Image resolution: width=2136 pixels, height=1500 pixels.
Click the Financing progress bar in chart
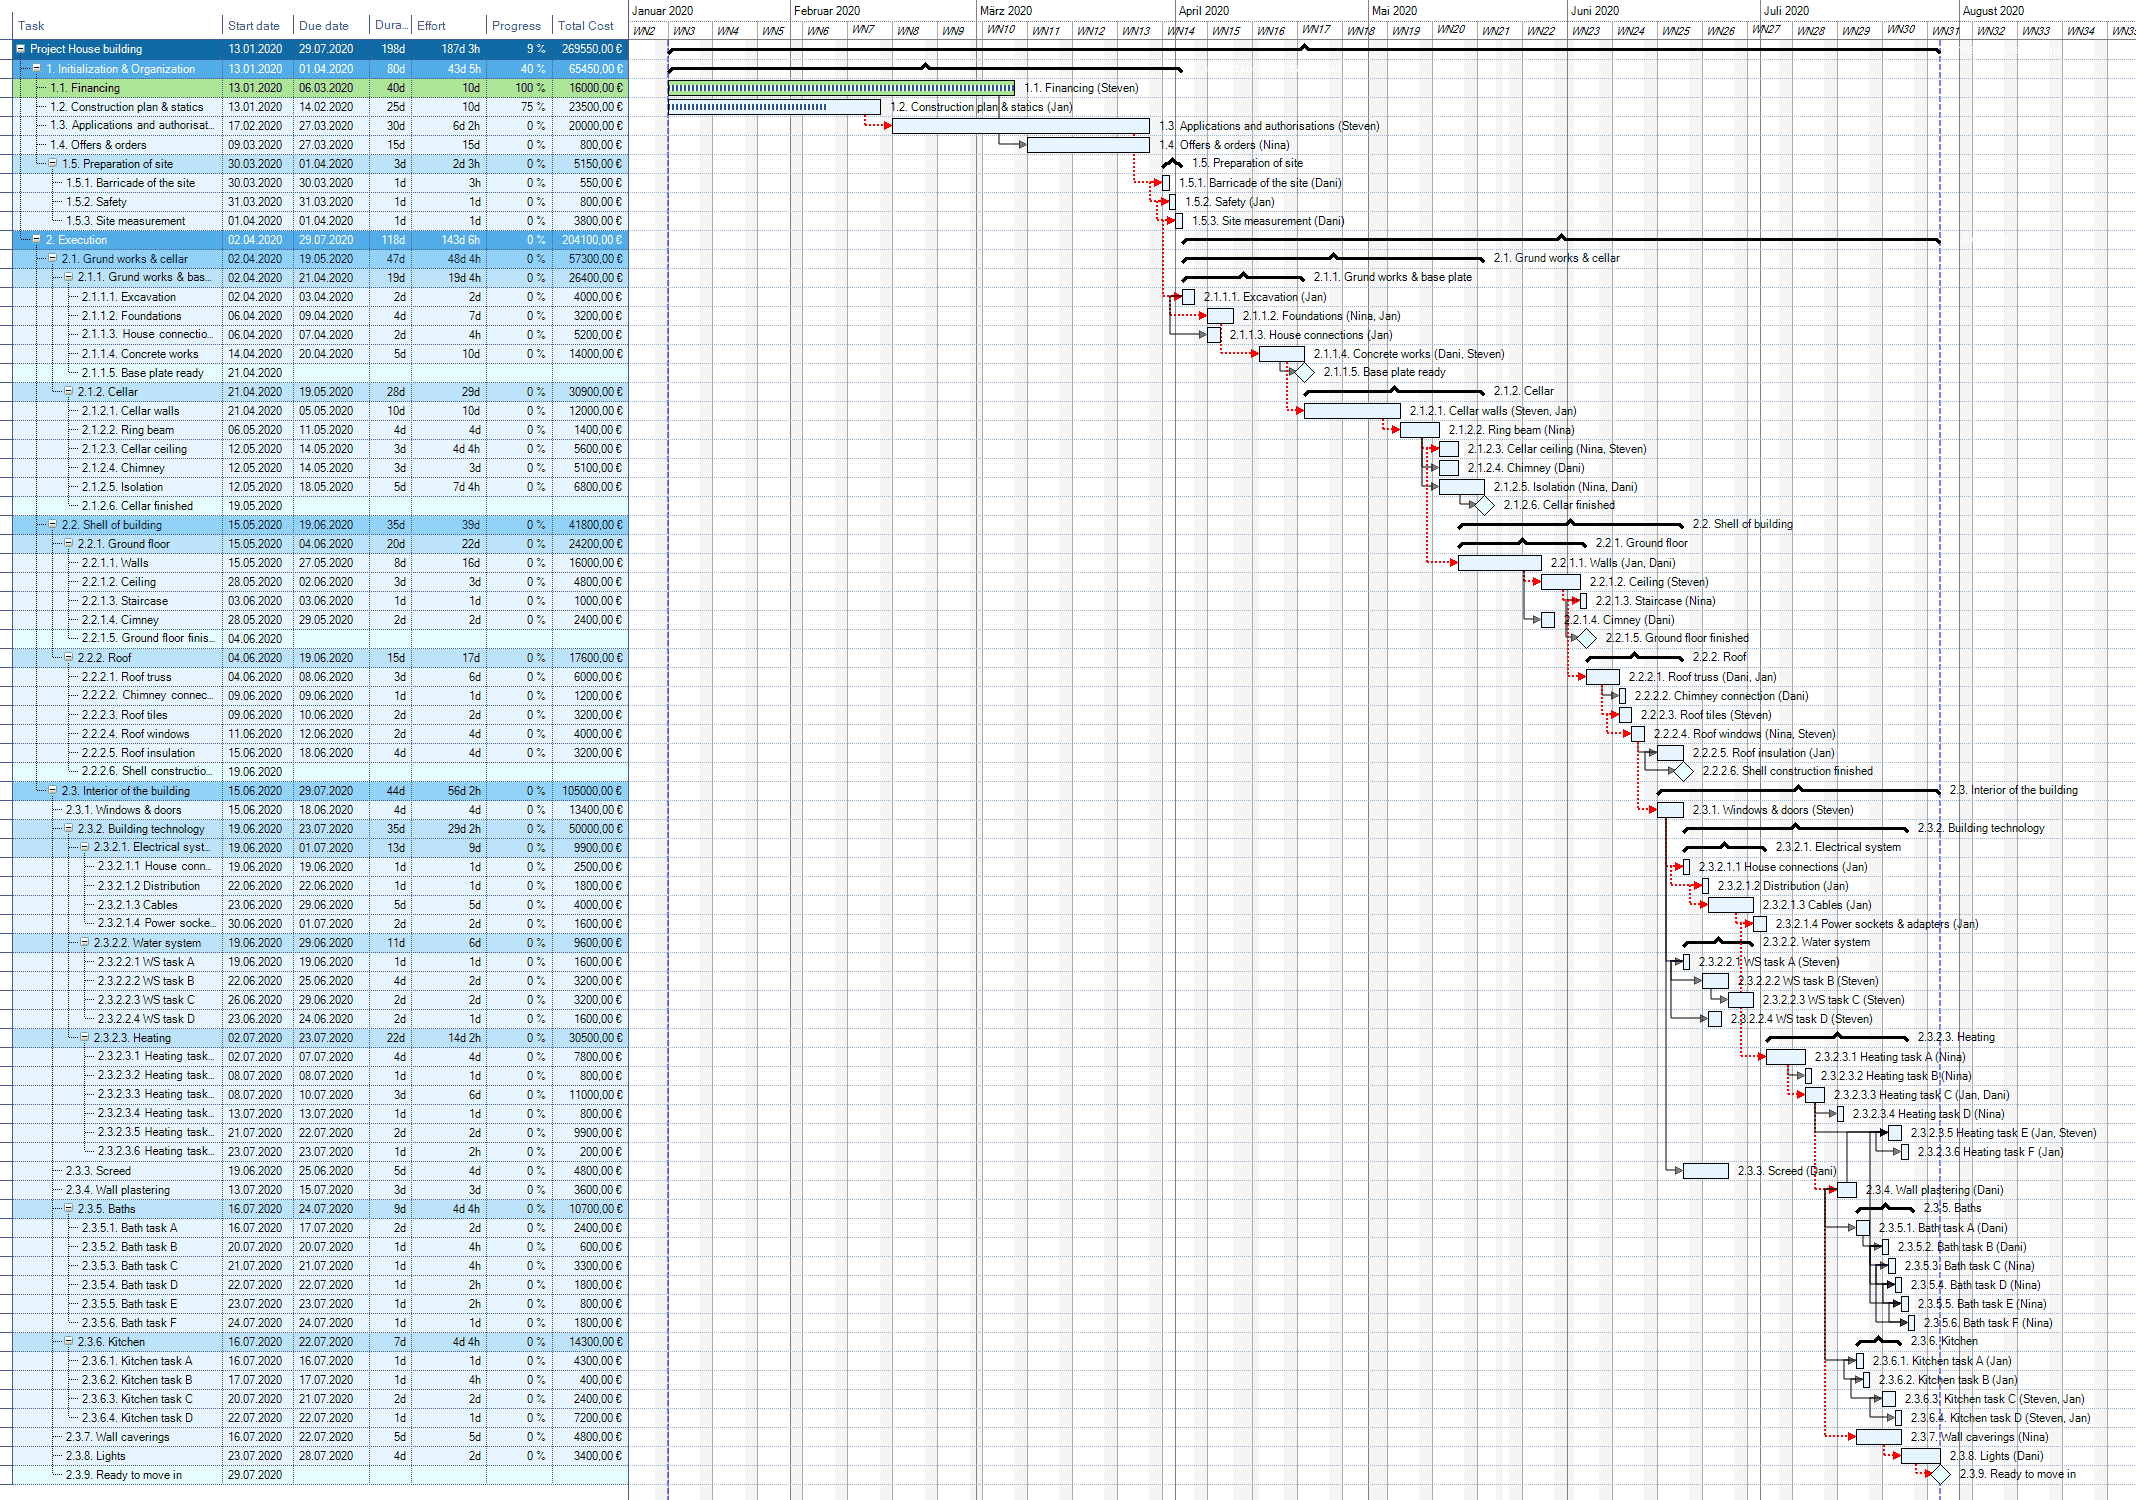[x=840, y=88]
